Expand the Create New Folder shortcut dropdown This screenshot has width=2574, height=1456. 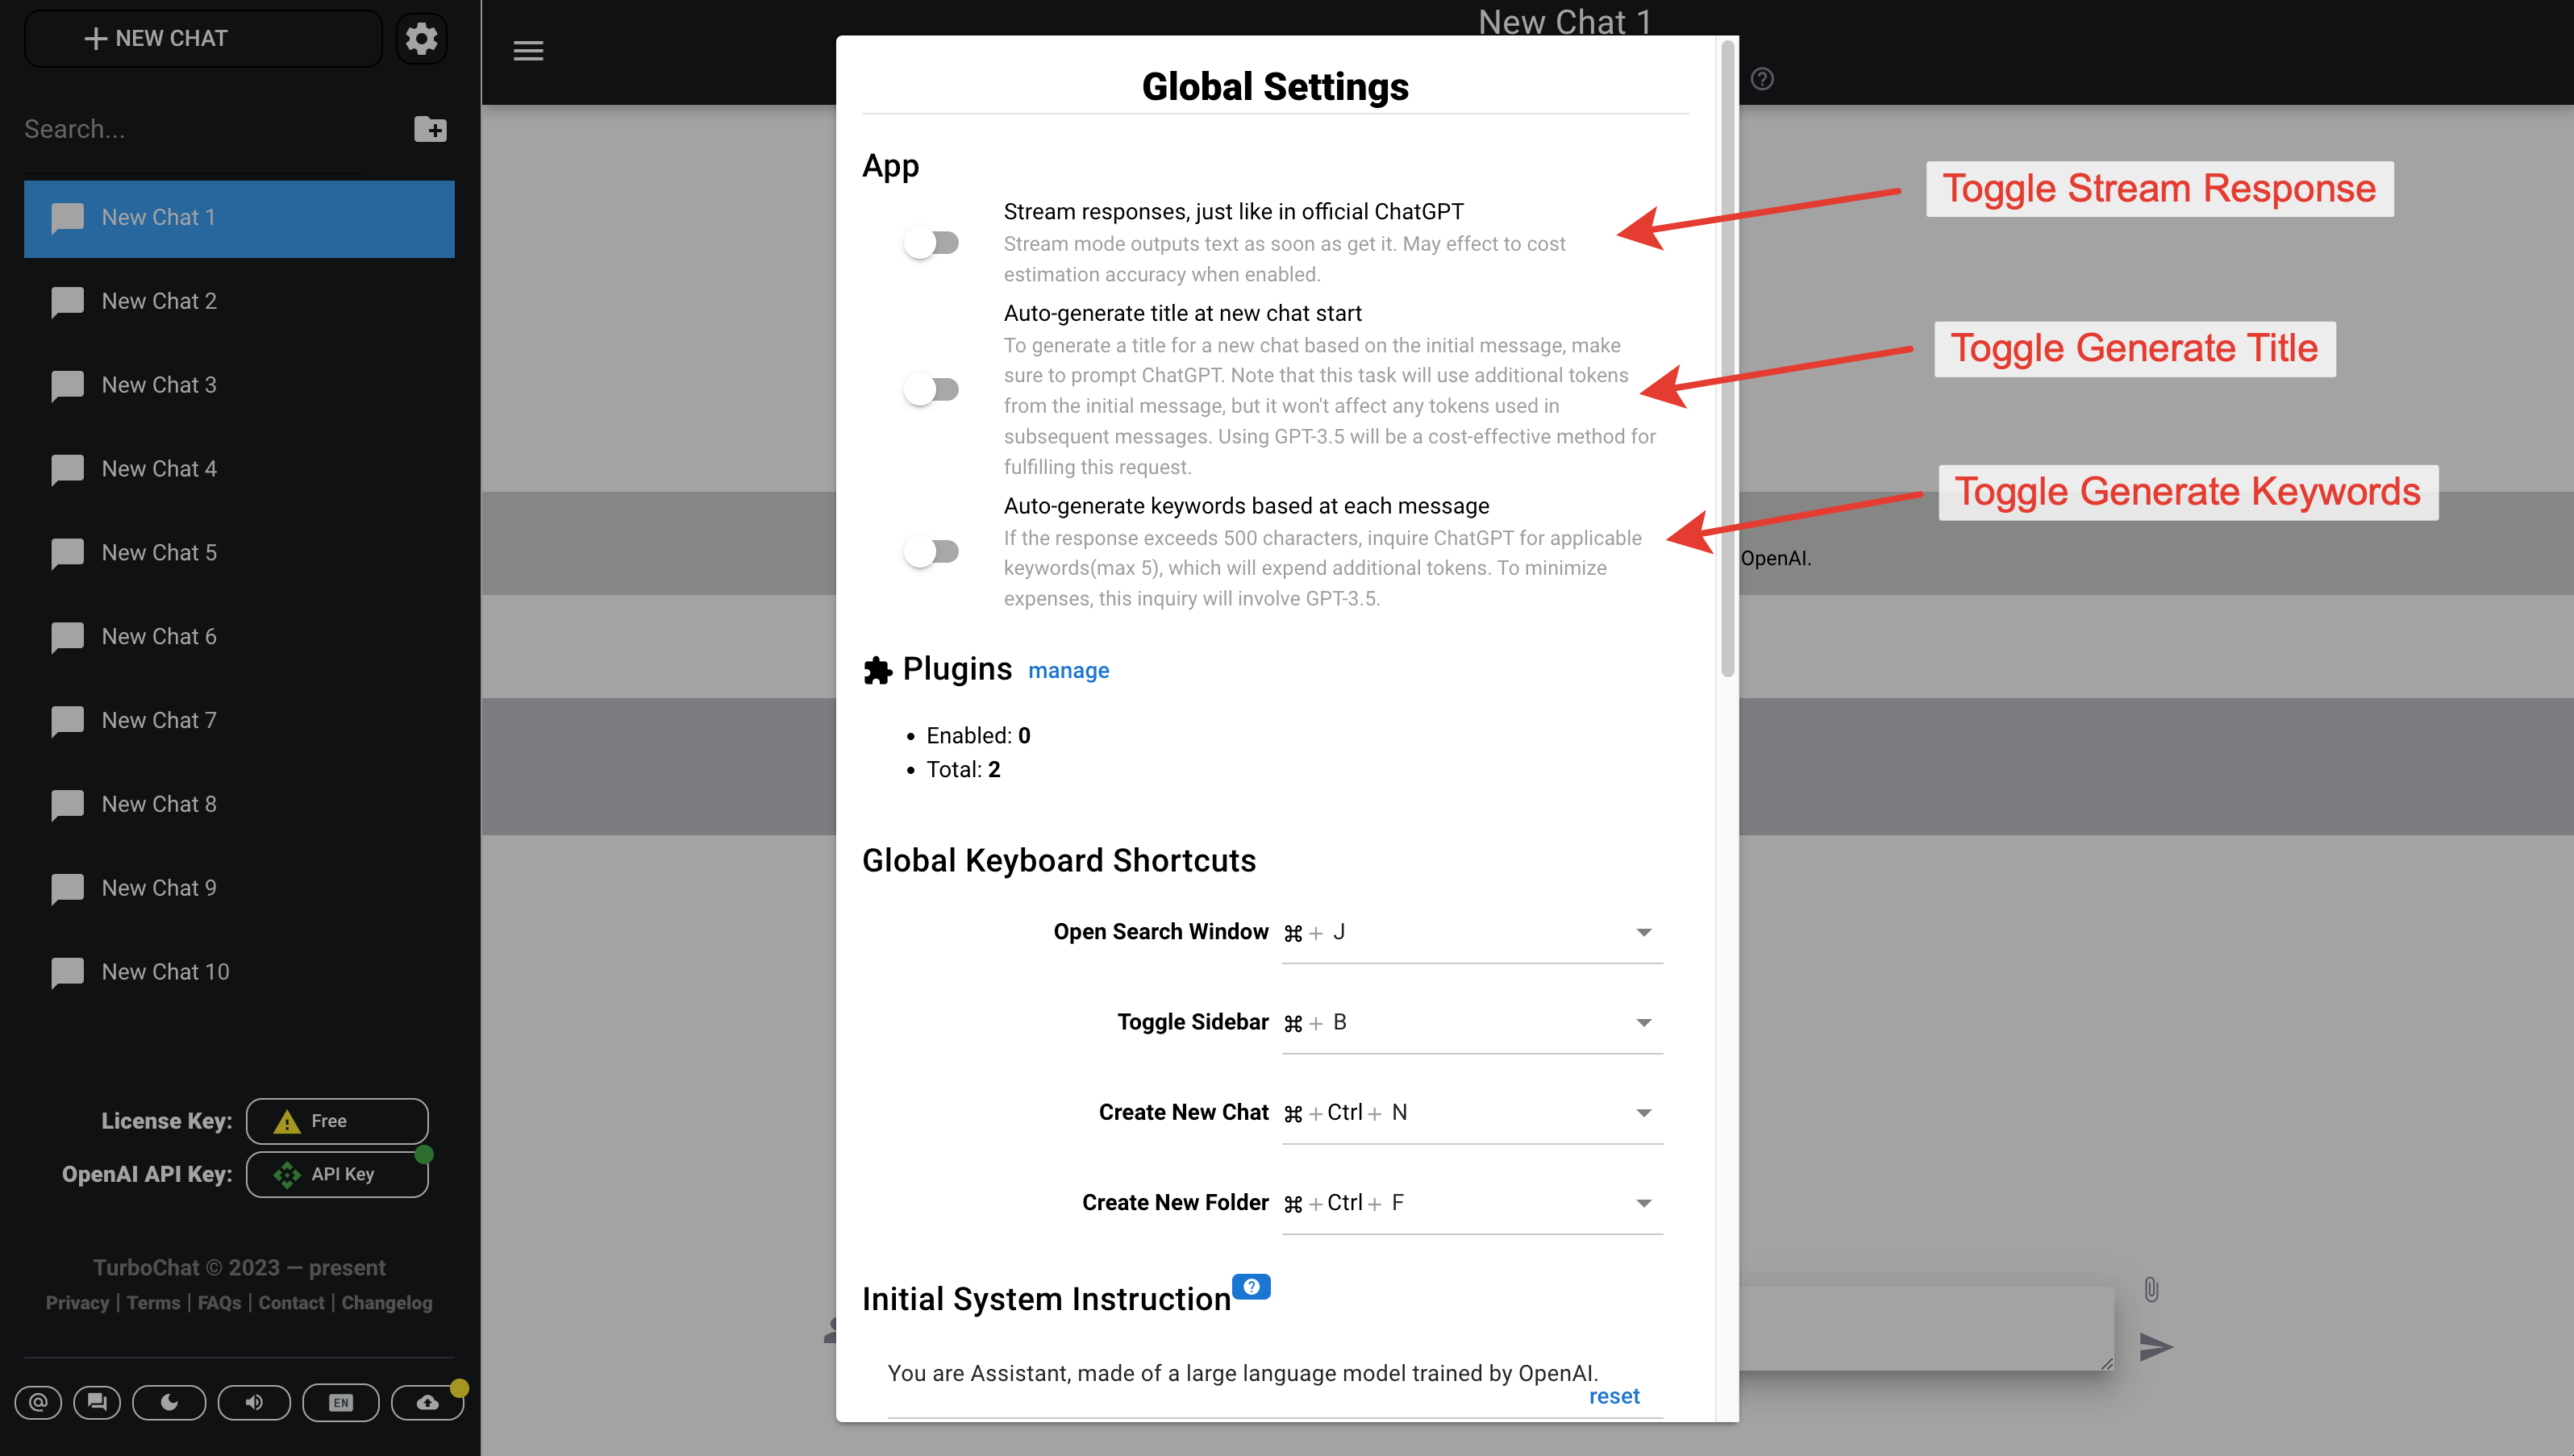1643,1203
